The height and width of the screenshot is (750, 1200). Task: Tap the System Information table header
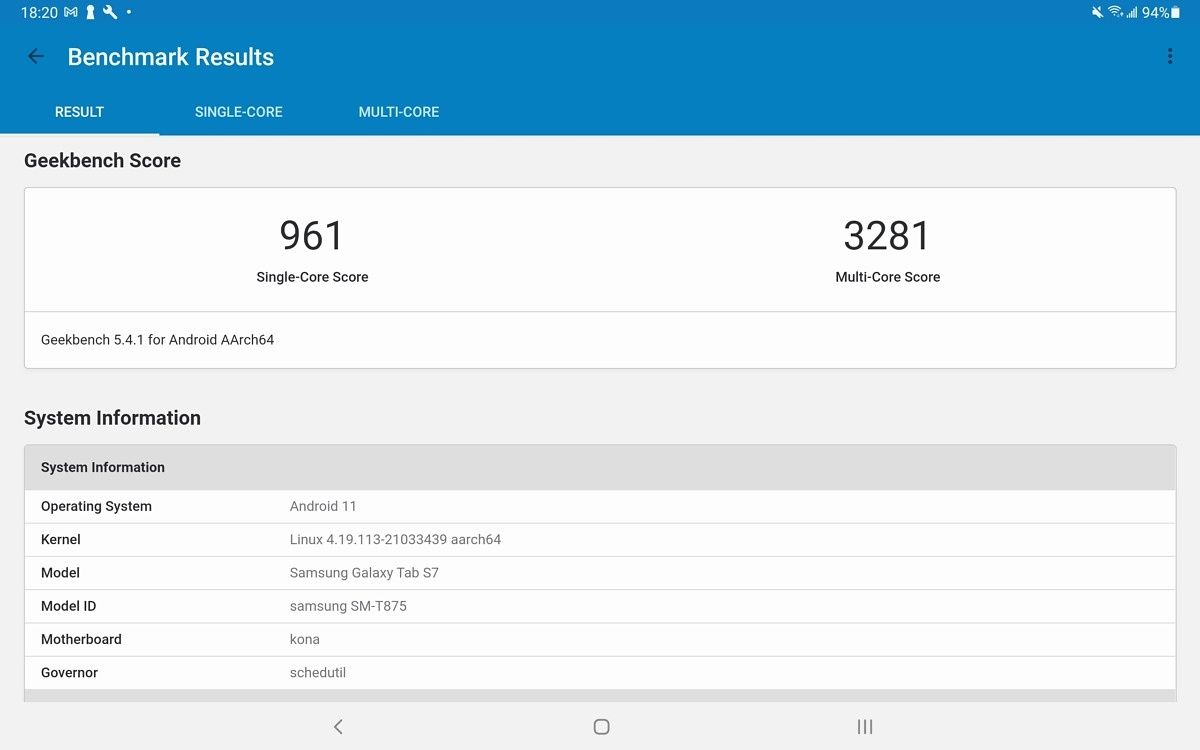(x=600, y=467)
